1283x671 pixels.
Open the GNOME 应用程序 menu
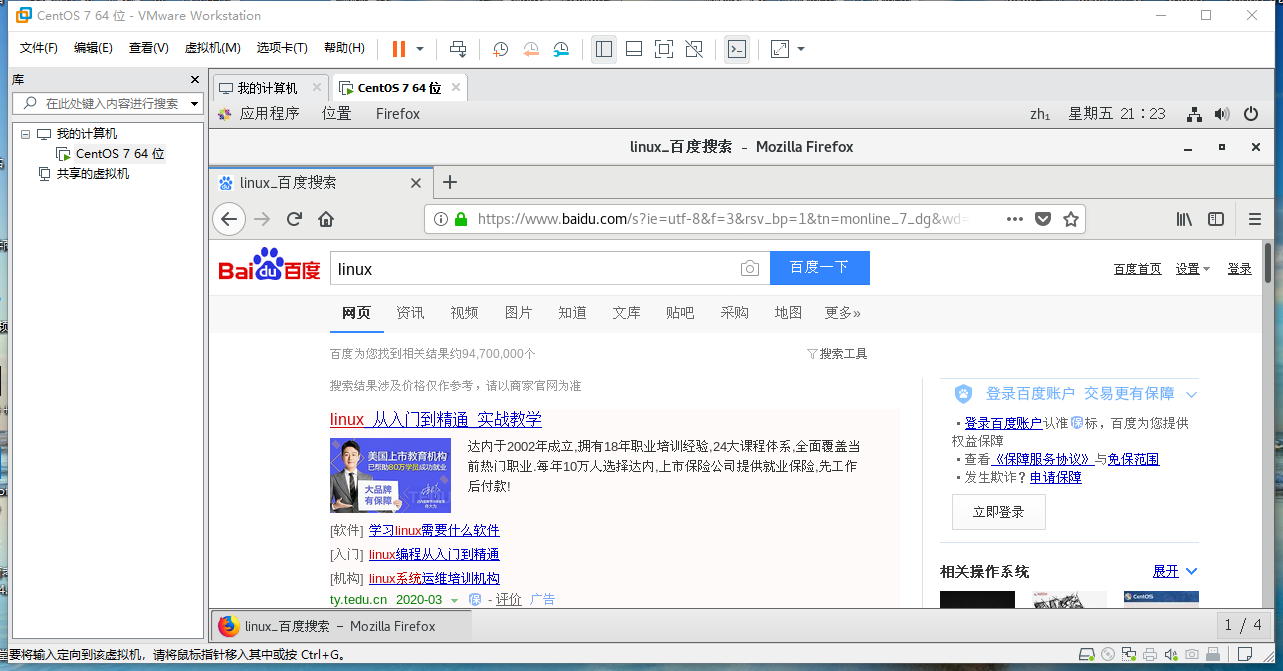pyautogui.click(x=269, y=114)
